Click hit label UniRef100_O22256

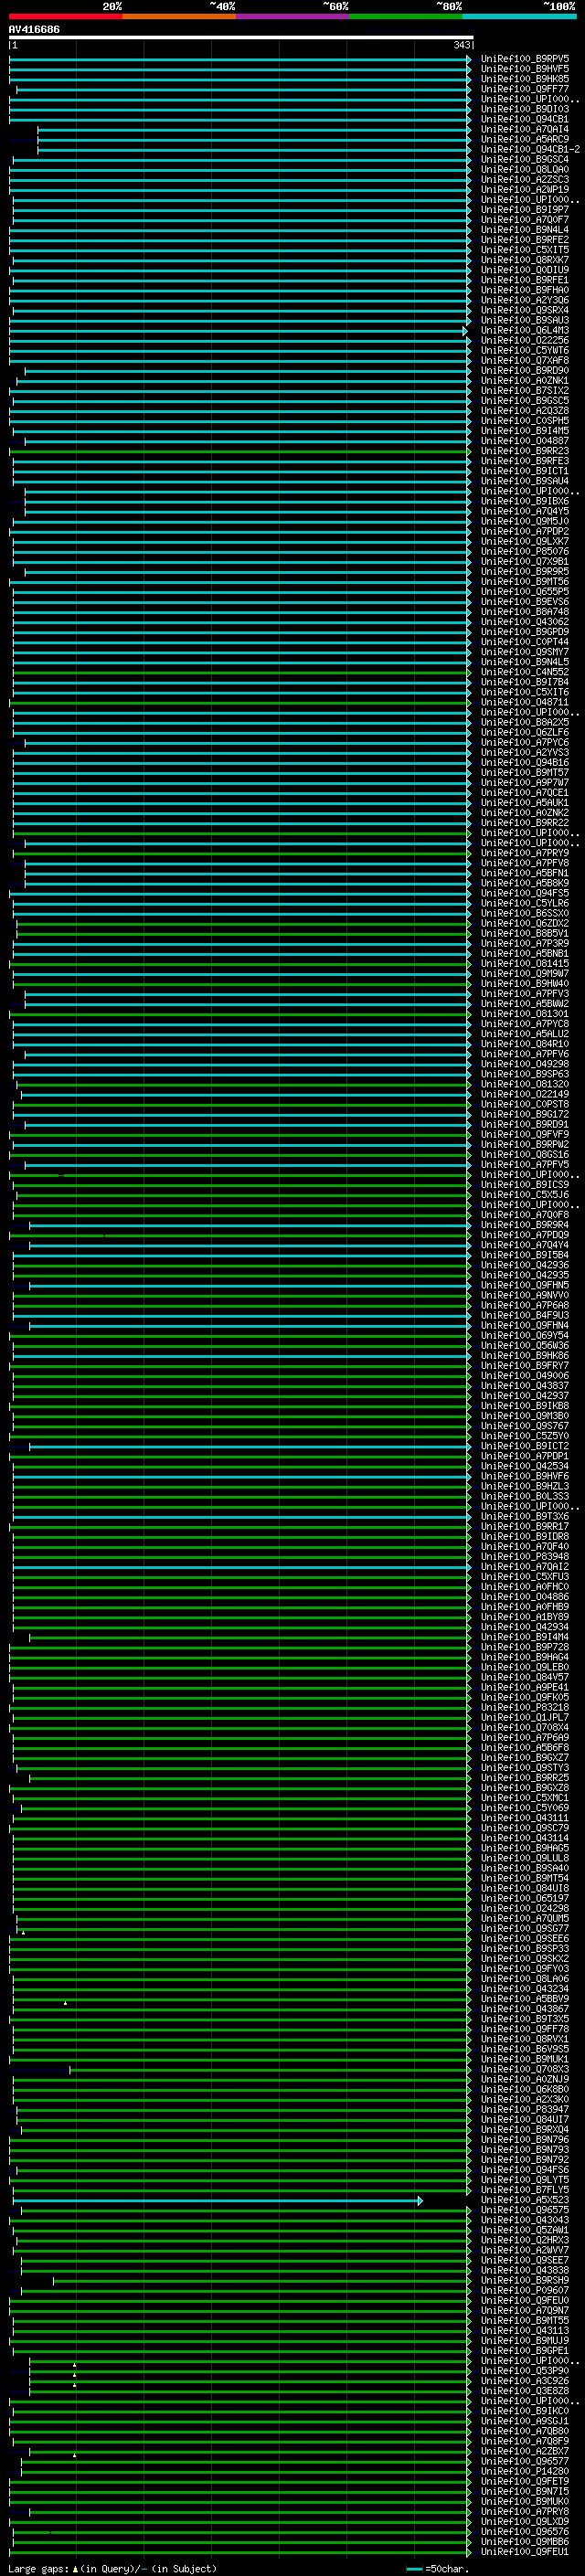(525, 340)
